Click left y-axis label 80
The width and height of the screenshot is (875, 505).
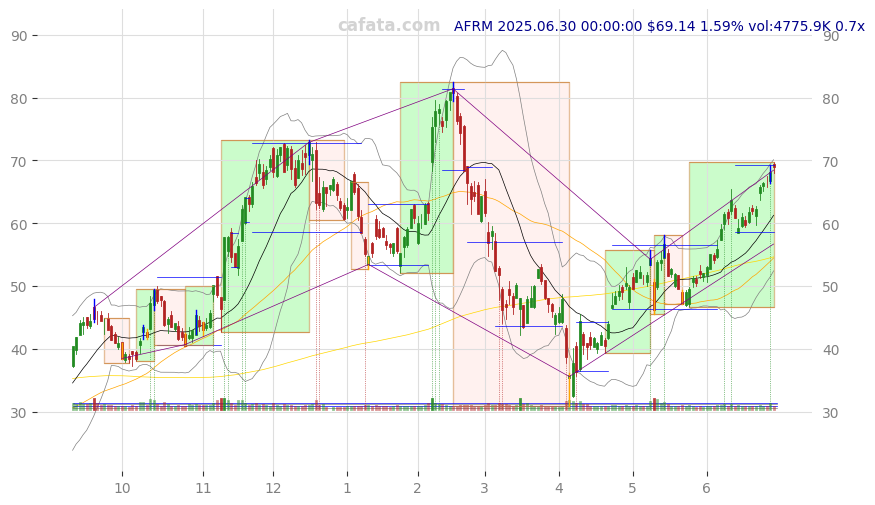tap(18, 99)
